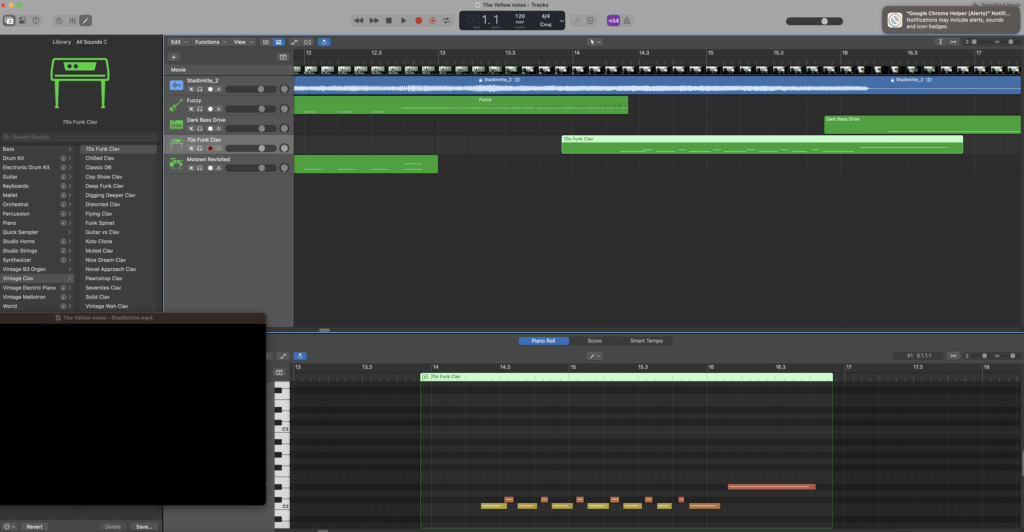Add a new track with plus button
Viewport: 1024px width, 532px height.
point(174,57)
